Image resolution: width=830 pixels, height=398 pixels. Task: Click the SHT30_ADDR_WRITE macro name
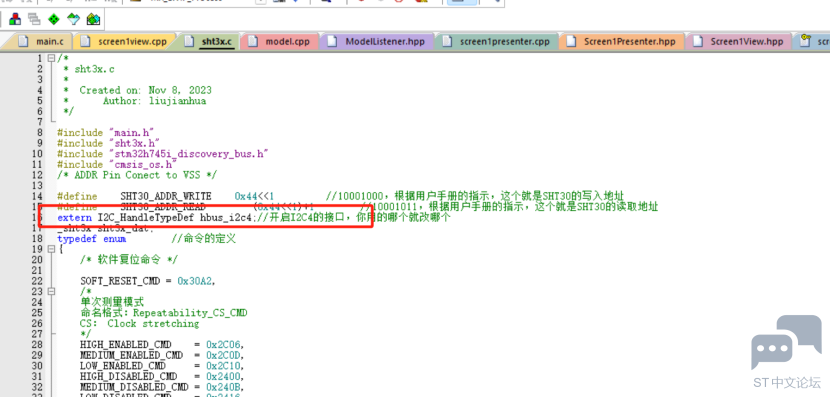click(x=166, y=196)
